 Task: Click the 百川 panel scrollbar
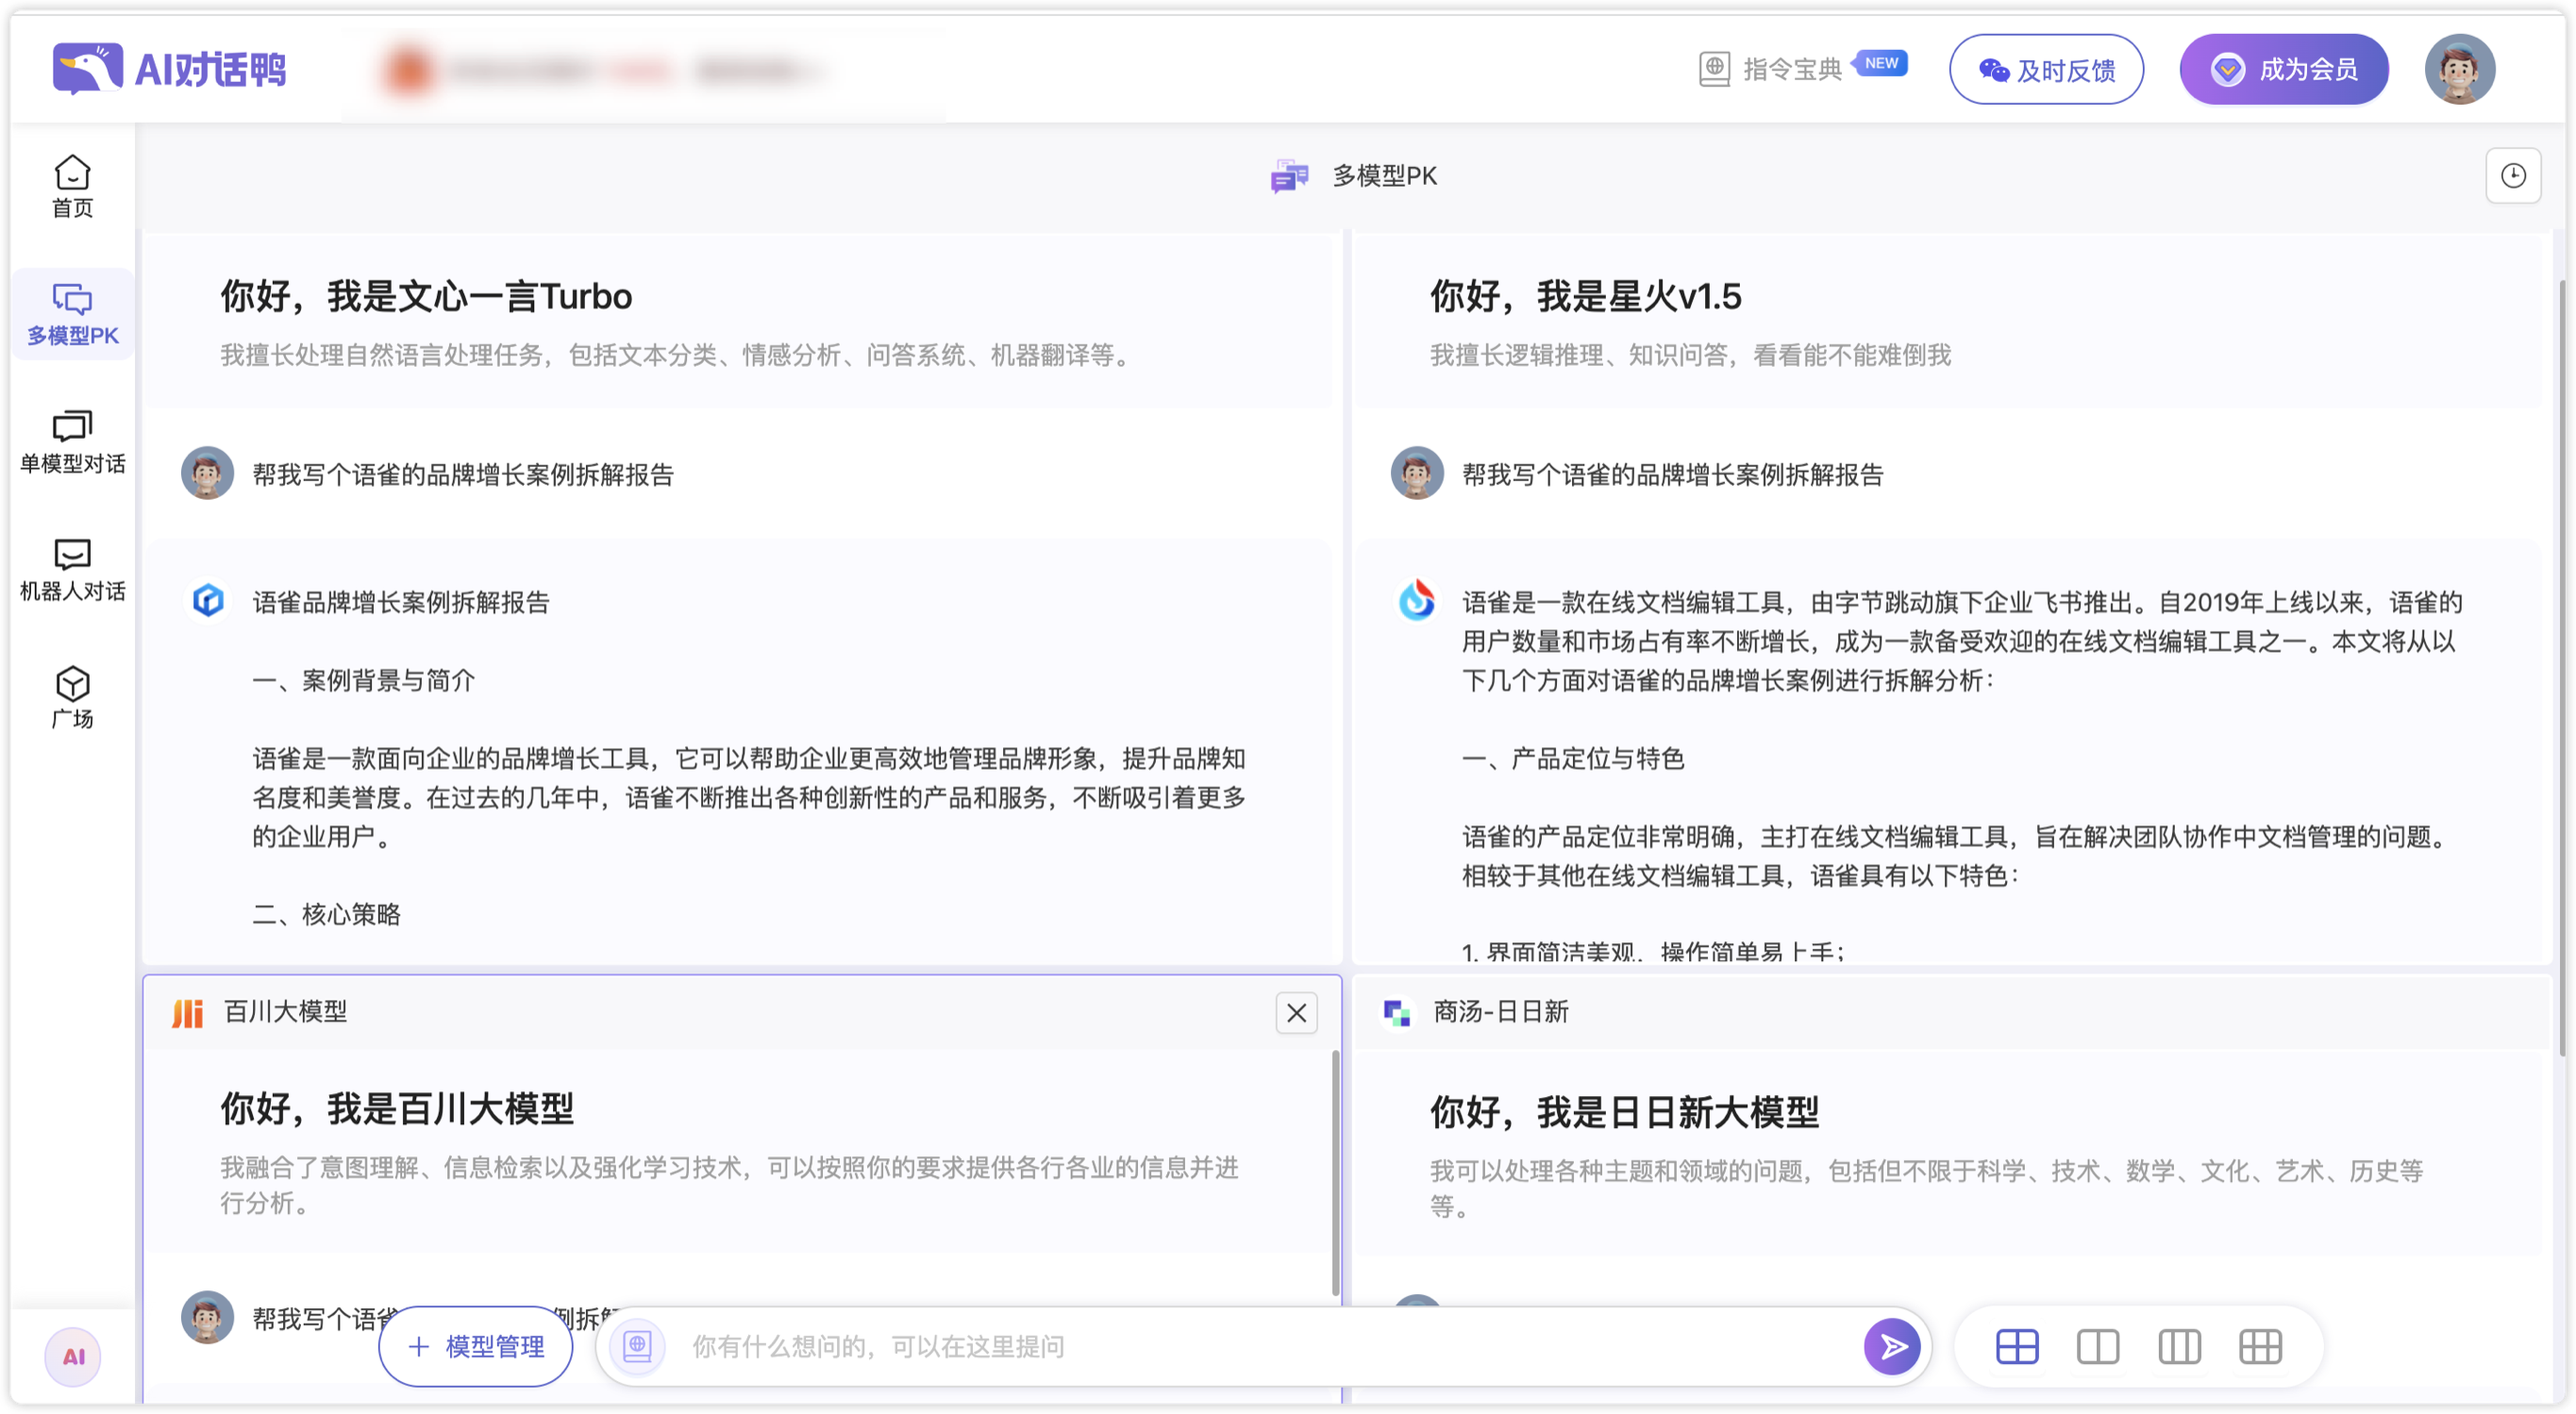1335,1172
